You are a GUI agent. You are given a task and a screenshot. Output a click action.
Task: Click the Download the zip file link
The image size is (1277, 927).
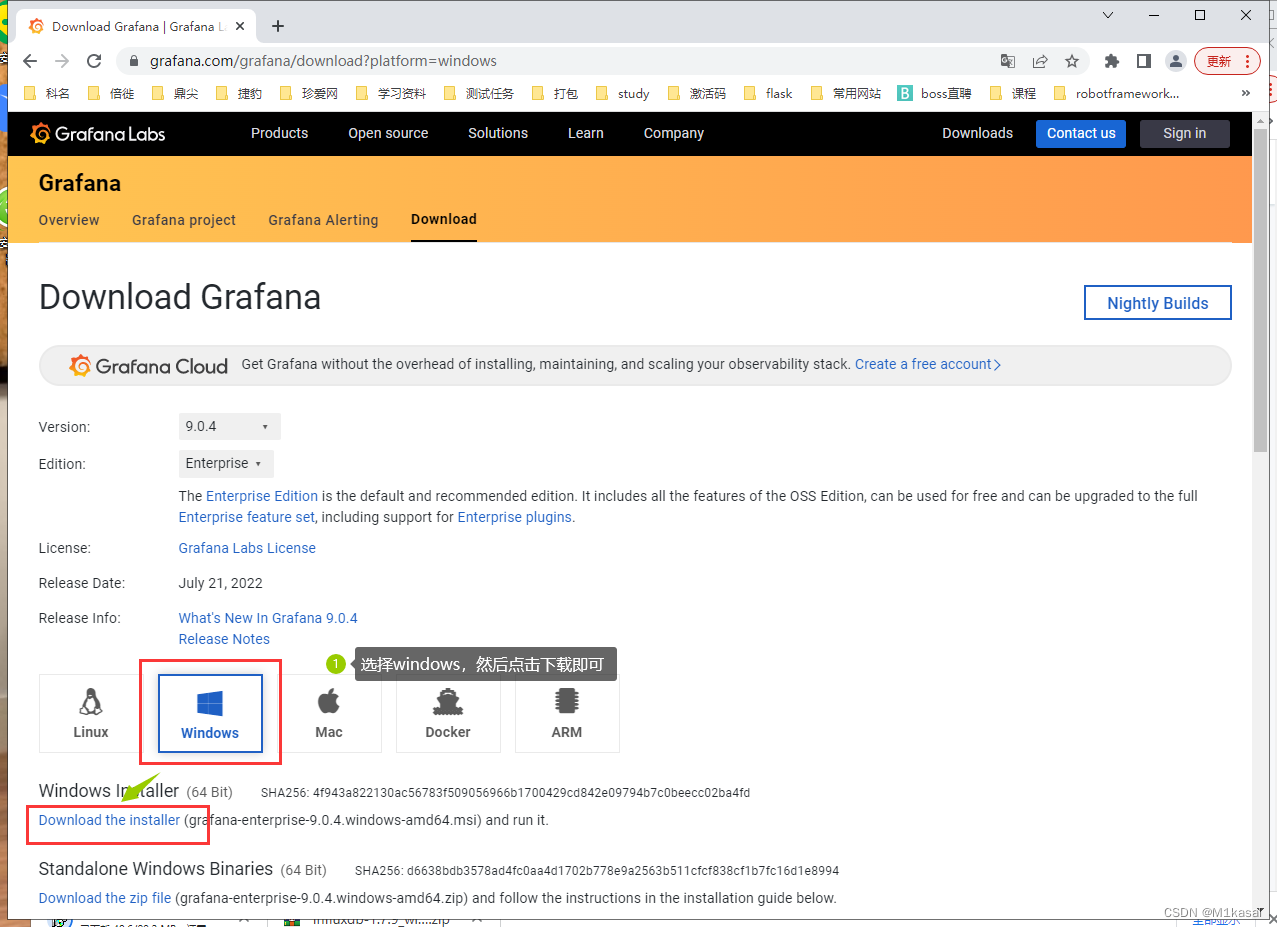[x=105, y=898]
